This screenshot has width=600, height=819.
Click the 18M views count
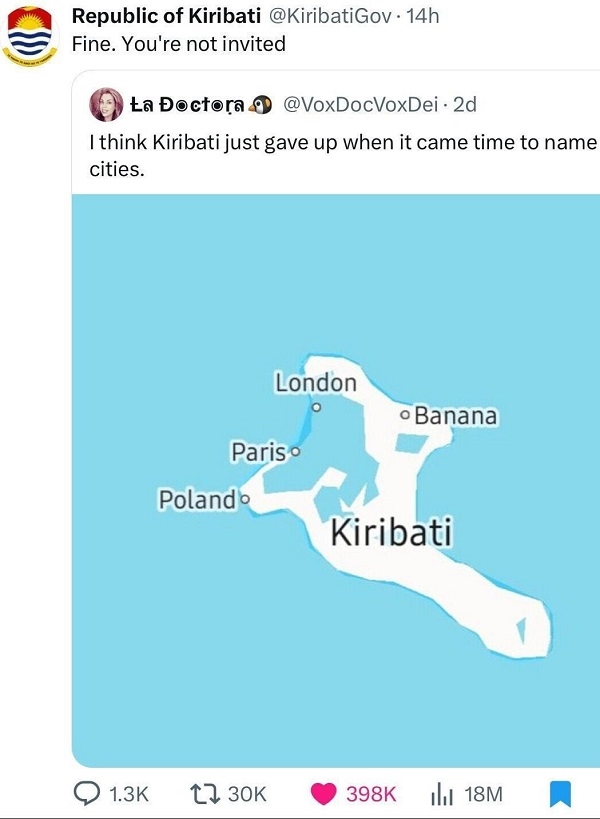[x=485, y=793]
